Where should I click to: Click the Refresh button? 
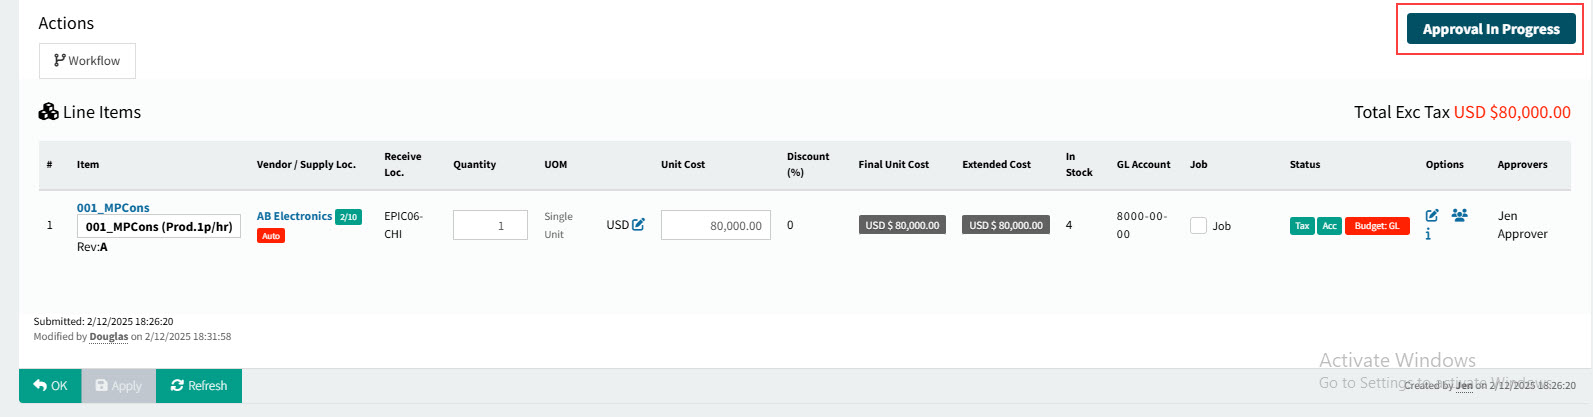click(x=198, y=386)
